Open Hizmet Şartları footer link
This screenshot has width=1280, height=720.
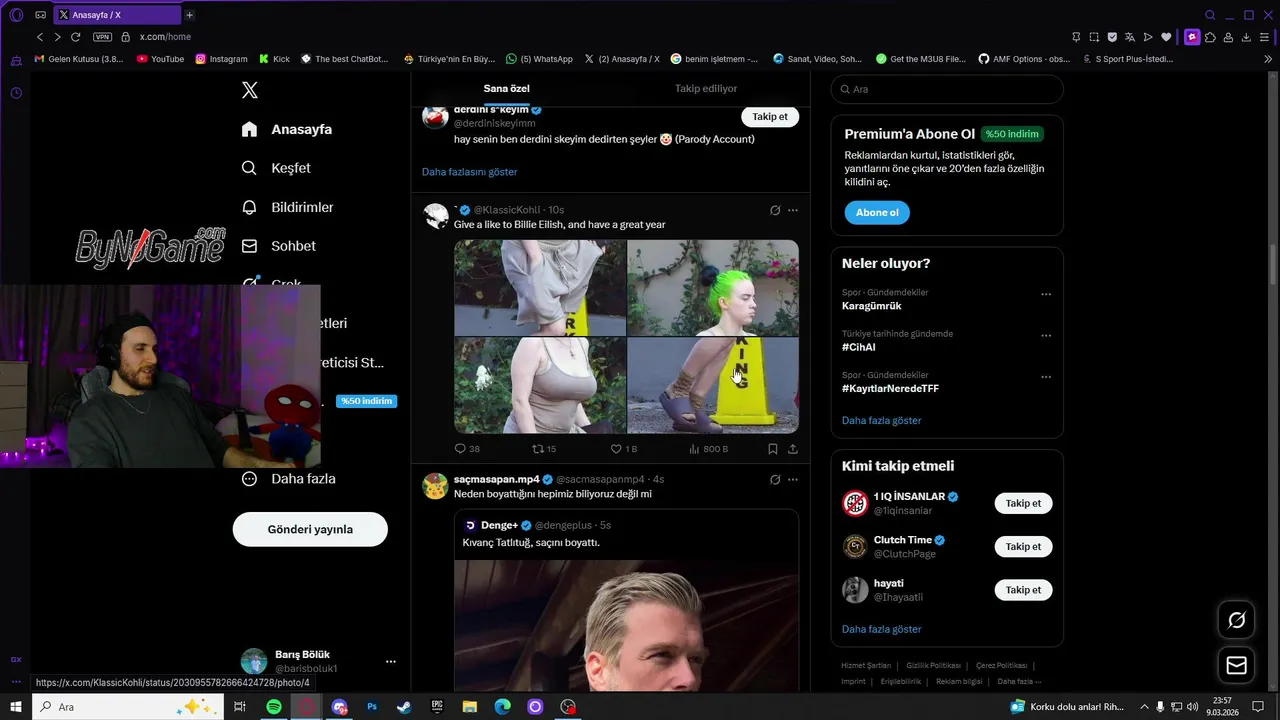tap(866, 665)
